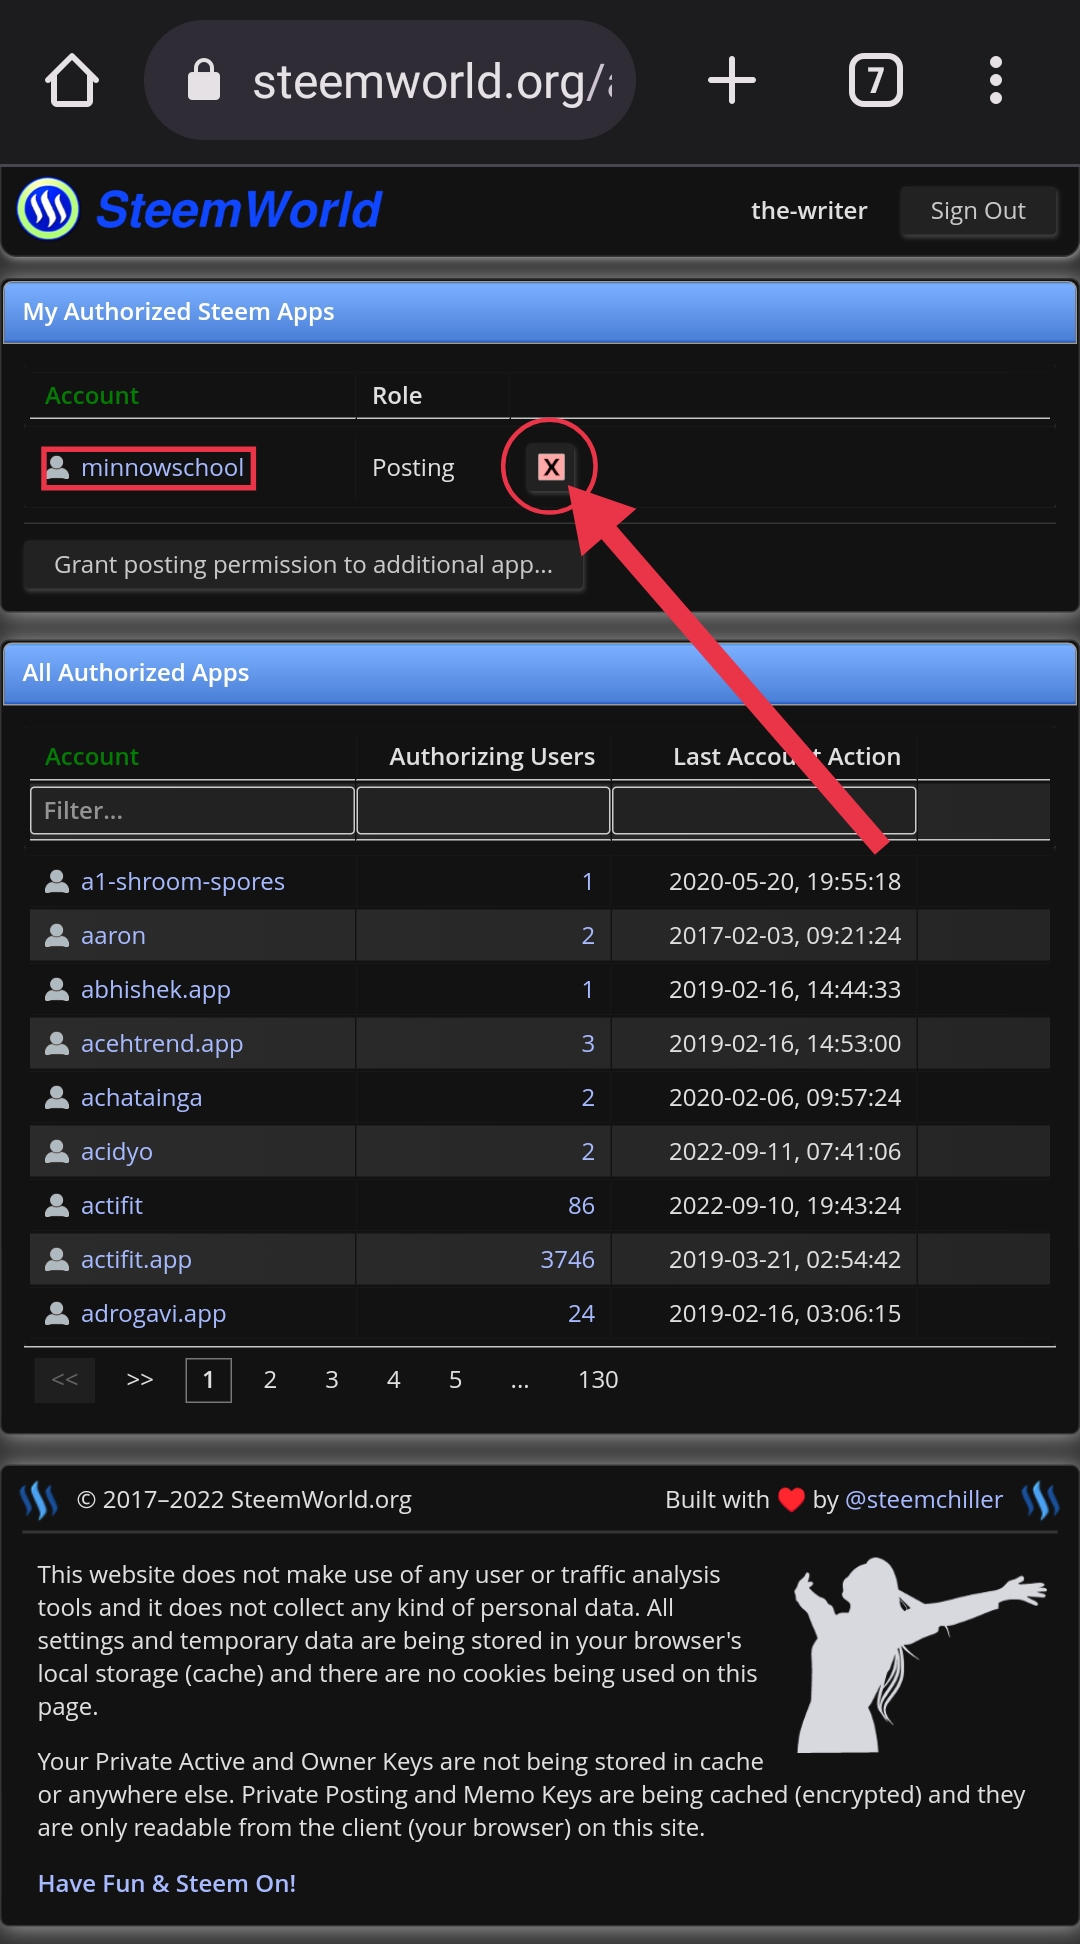Click the My Authorized Steem Apps header
This screenshot has width=1080, height=1944.
pos(540,312)
